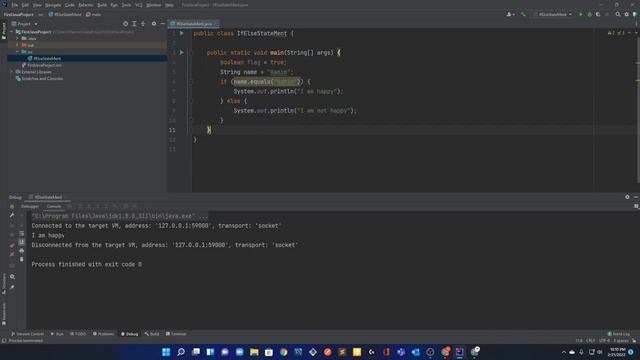Collapse the src folder

coord(18,52)
